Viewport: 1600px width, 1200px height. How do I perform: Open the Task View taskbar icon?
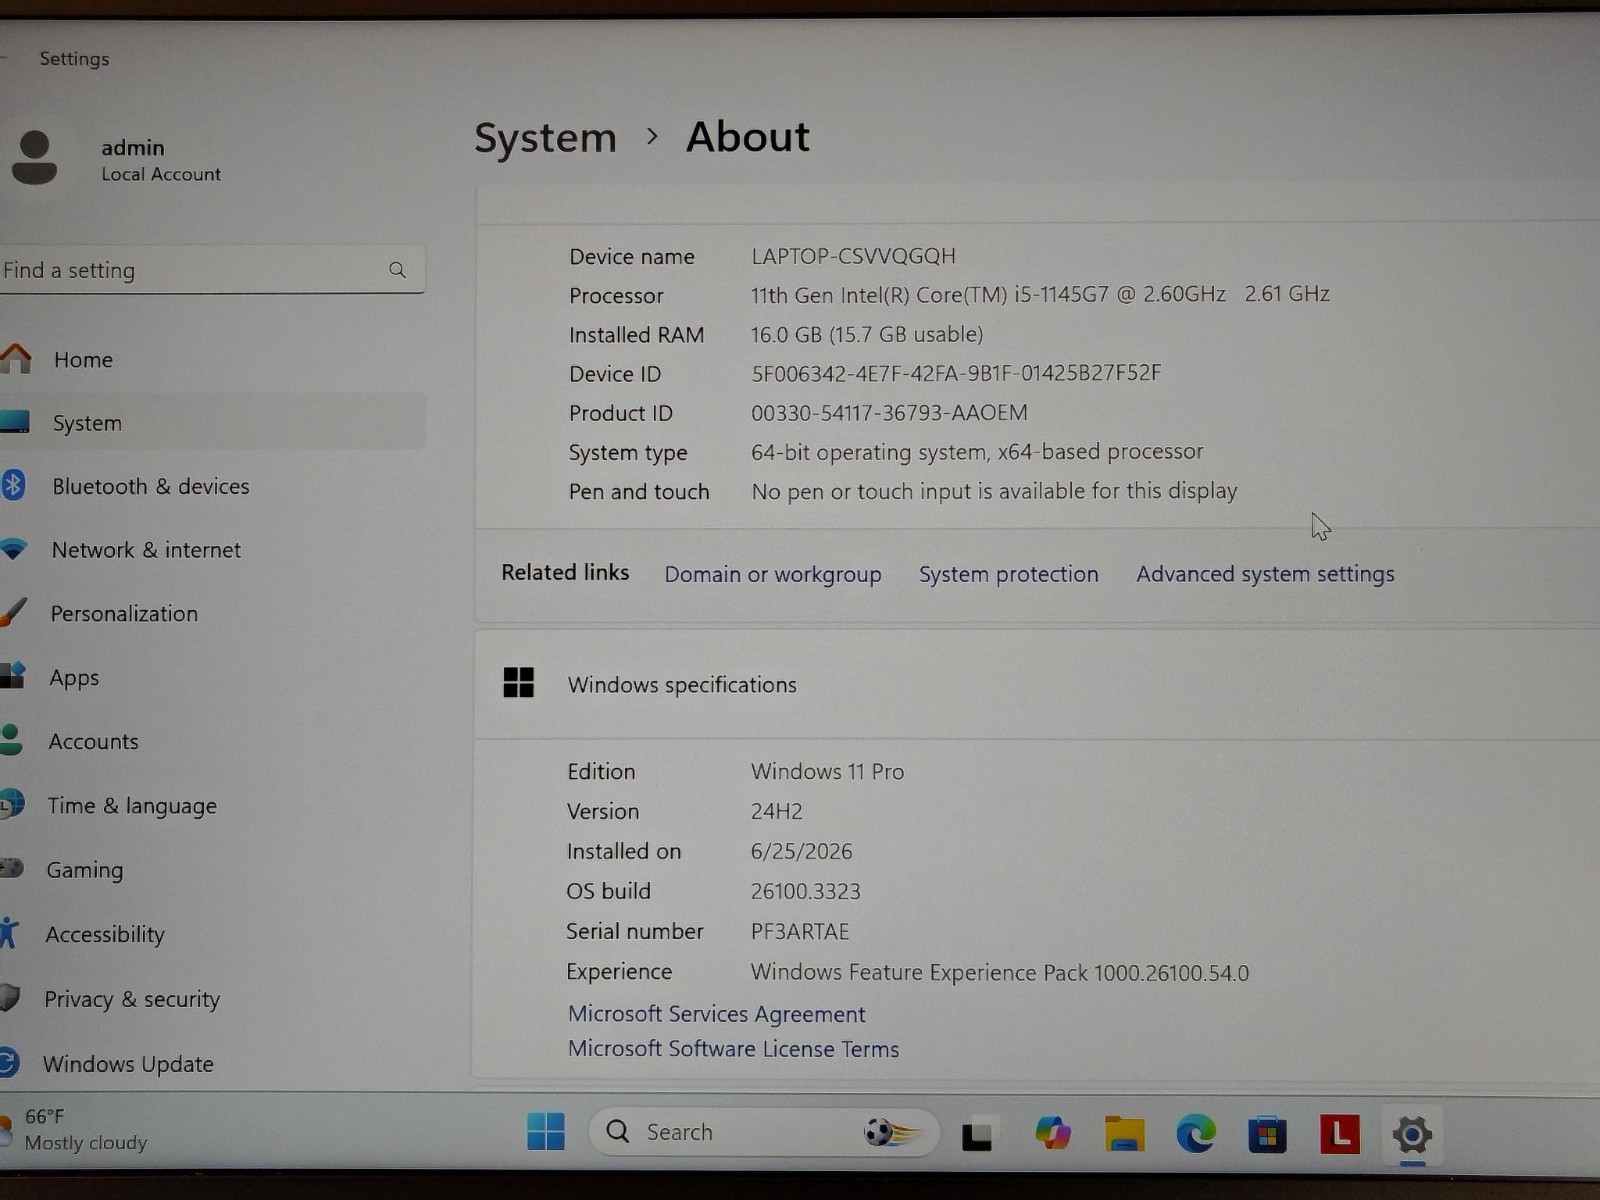pyautogui.click(x=977, y=1135)
